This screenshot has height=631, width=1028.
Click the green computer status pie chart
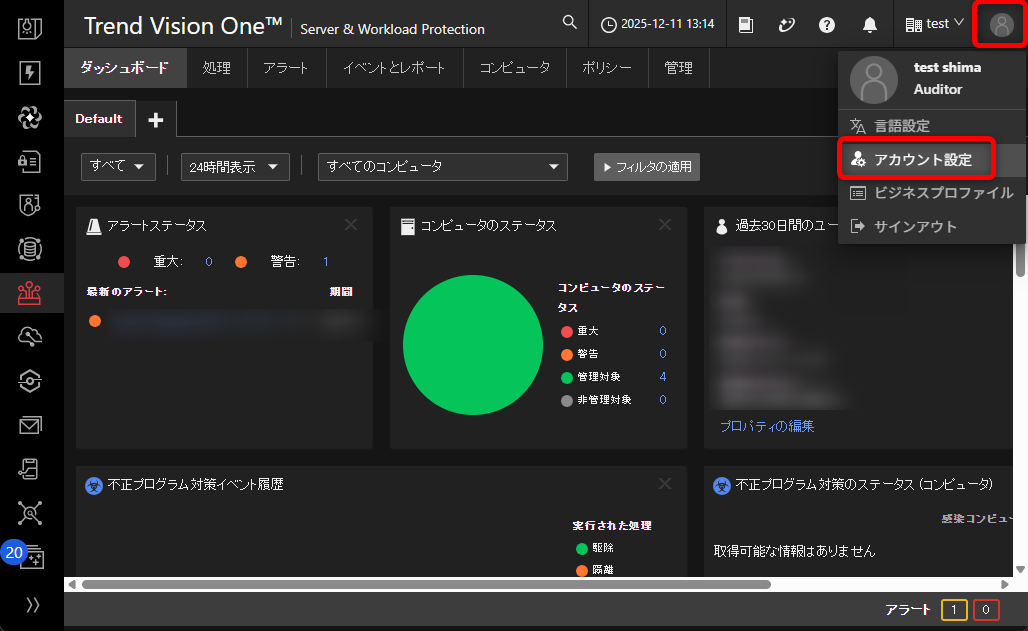pyautogui.click(x=472, y=345)
